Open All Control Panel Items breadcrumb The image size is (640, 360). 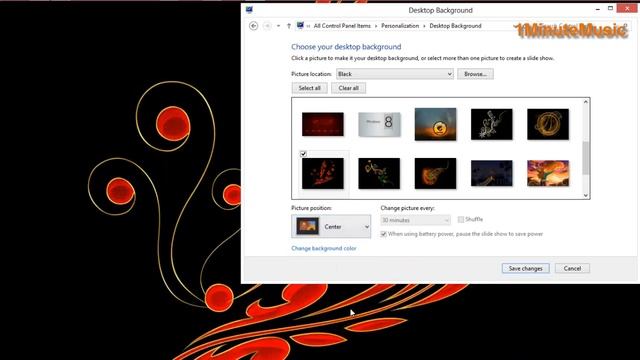(342, 26)
